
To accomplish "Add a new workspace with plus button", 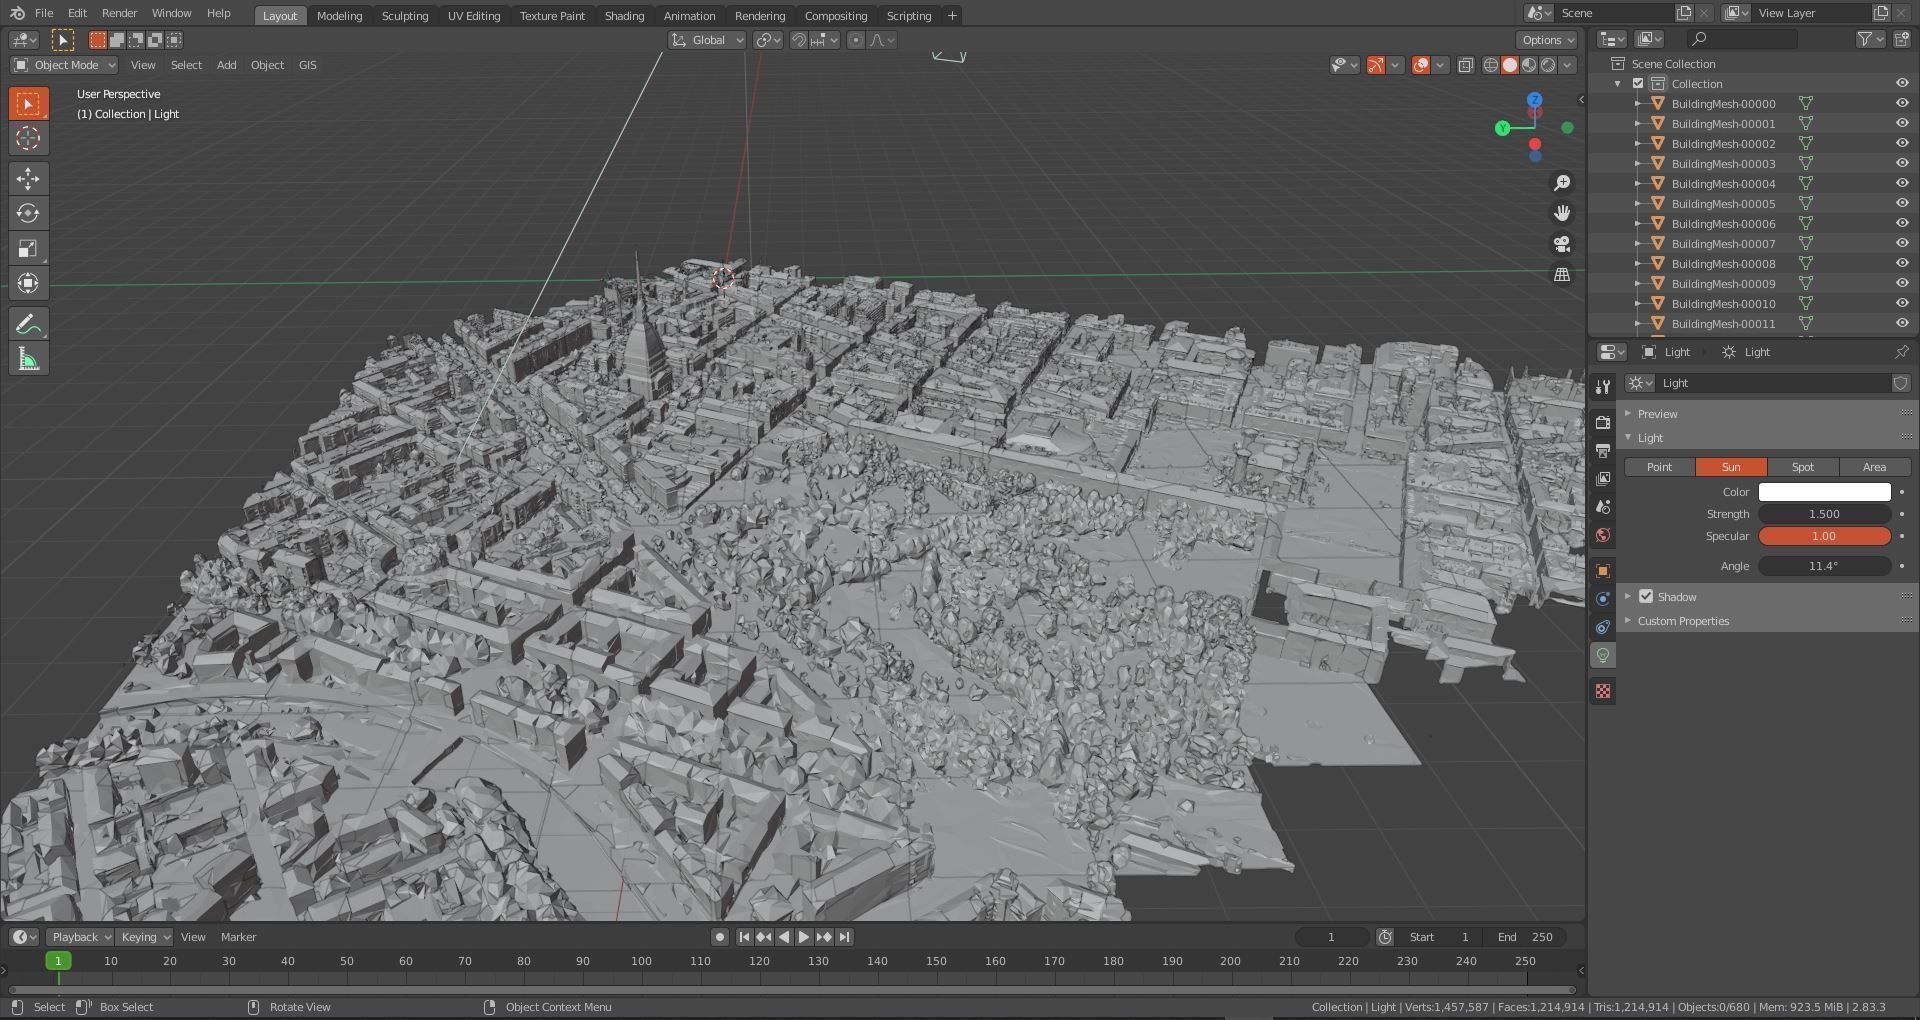I will [952, 16].
